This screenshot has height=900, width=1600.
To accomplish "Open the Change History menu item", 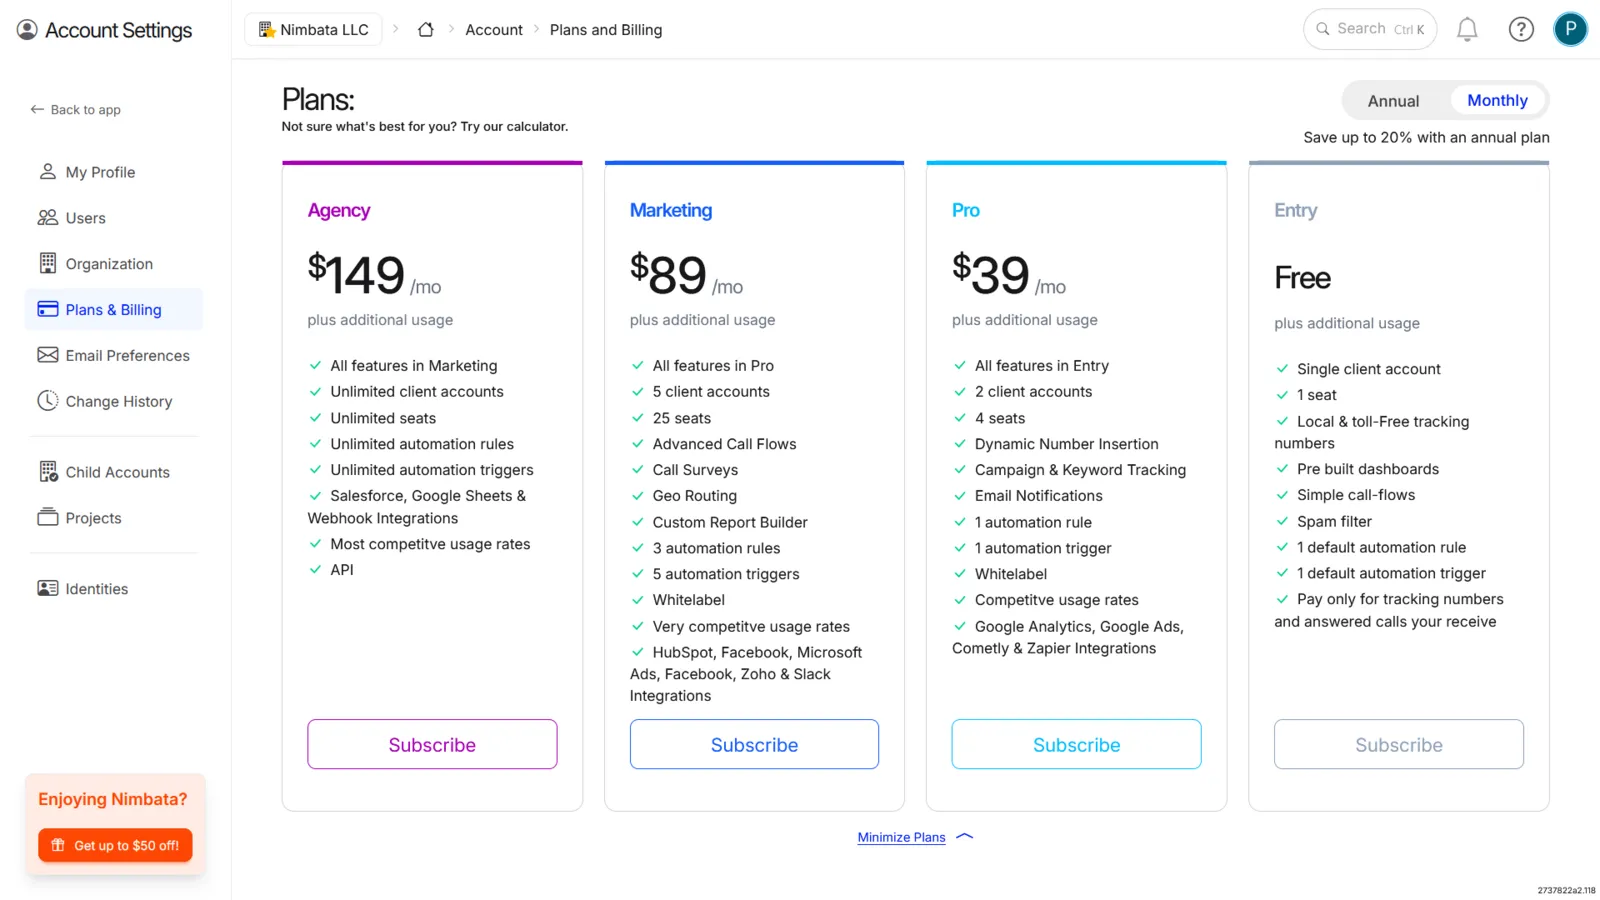I will (x=113, y=401).
